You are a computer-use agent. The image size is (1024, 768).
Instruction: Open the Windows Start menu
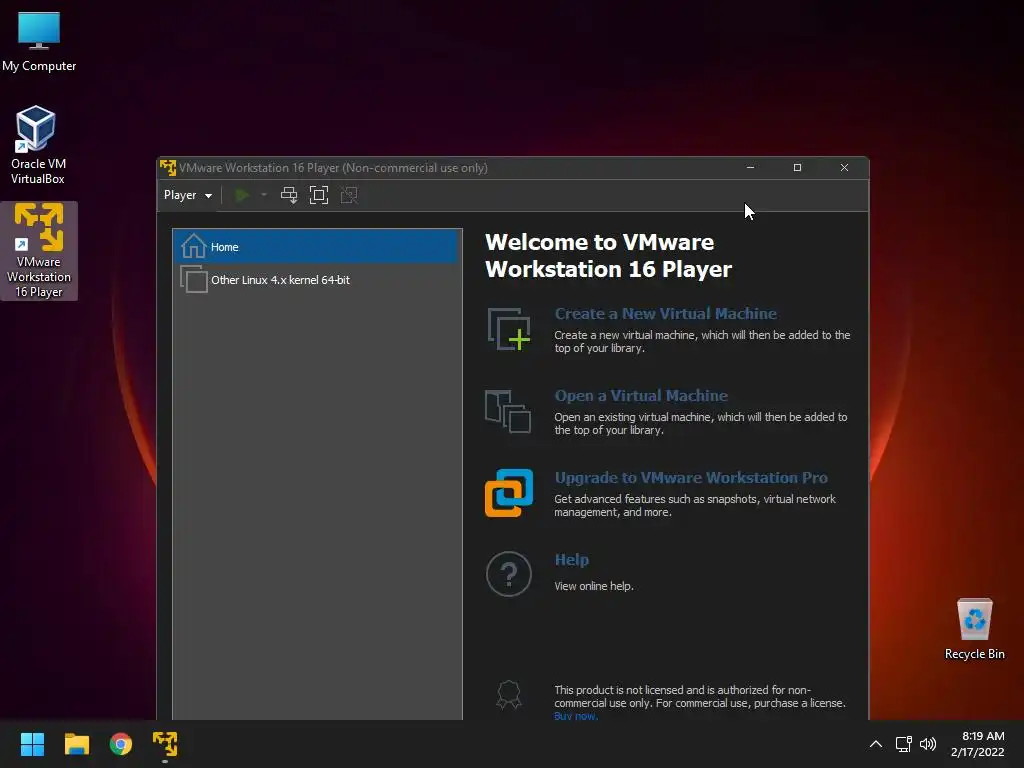pos(32,744)
